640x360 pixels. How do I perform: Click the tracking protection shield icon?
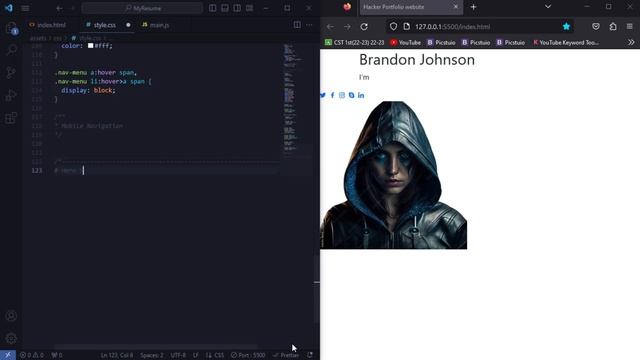[393, 27]
